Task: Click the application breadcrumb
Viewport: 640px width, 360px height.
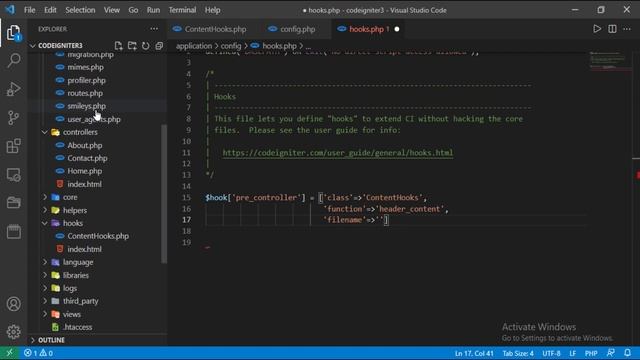Action: tap(194, 46)
